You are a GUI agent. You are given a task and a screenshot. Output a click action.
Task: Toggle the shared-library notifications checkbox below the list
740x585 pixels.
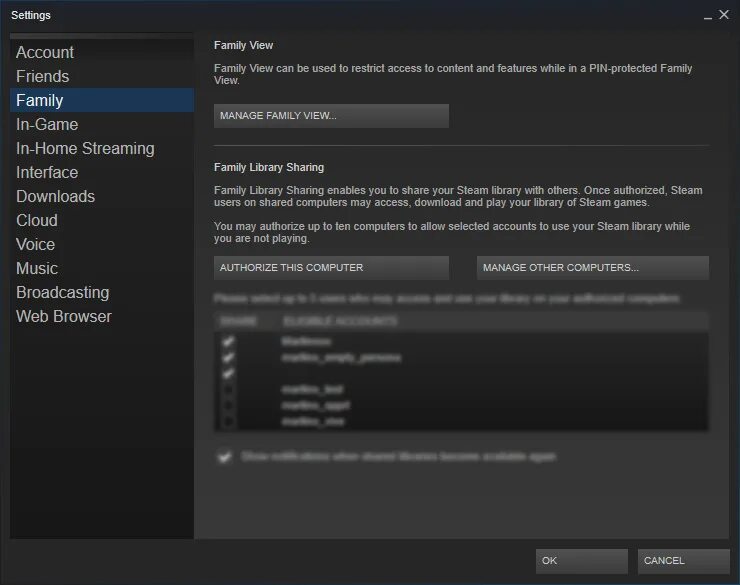click(x=225, y=457)
